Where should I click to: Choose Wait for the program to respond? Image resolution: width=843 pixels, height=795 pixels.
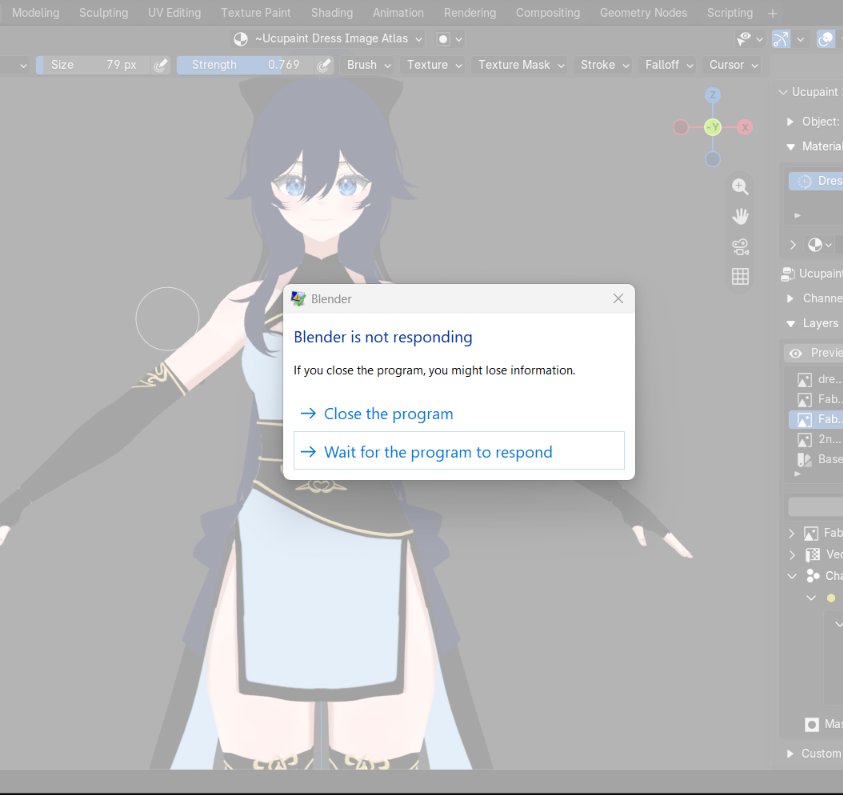[x=459, y=451]
